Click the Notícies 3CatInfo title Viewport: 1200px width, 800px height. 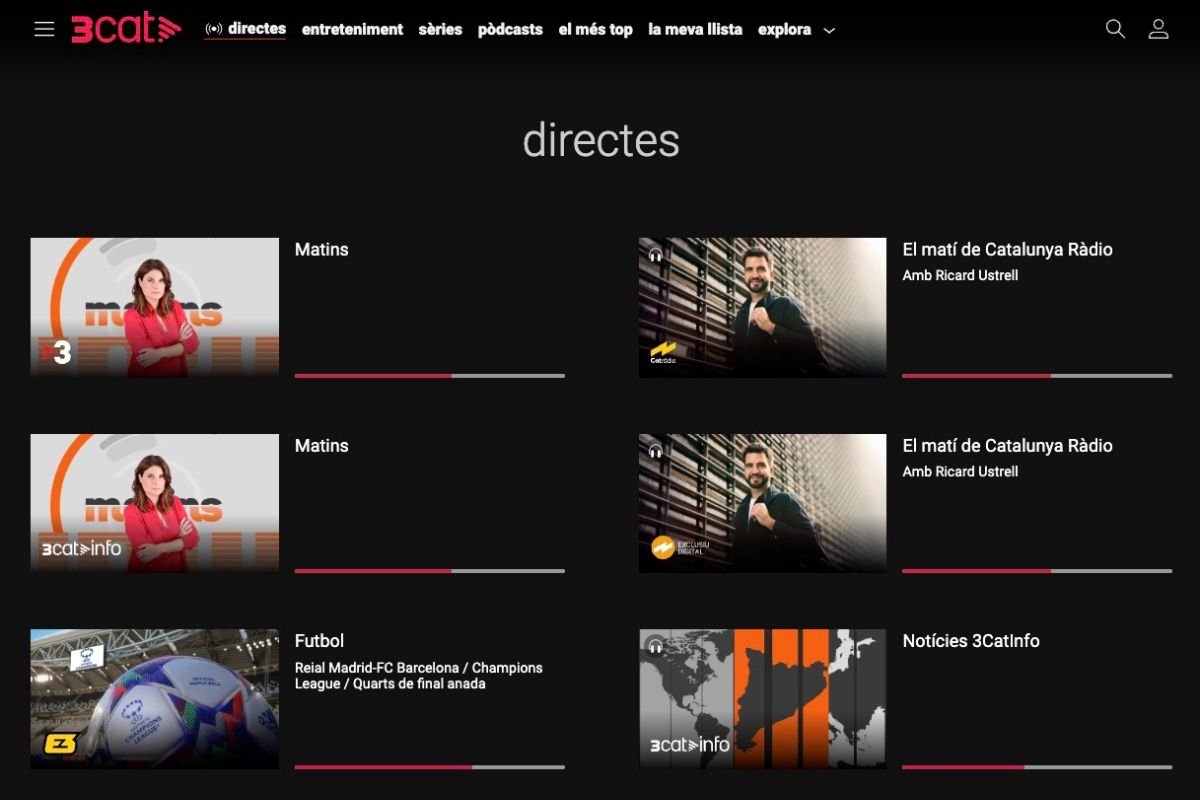coord(970,641)
